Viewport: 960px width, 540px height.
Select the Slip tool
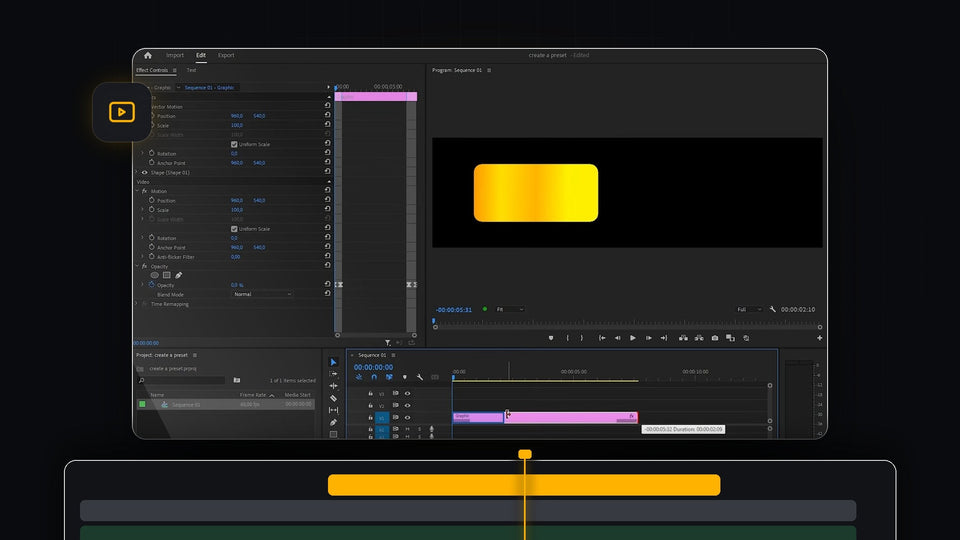tap(333, 410)
